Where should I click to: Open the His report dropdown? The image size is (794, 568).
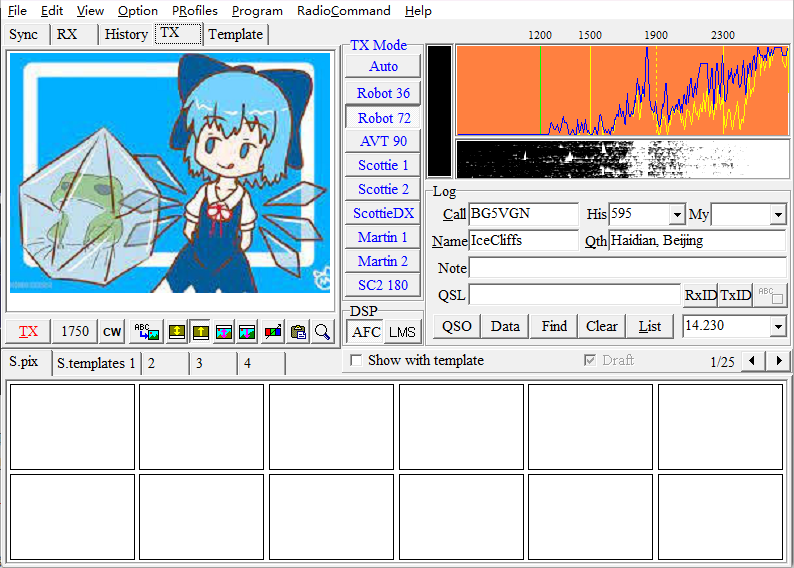coord(677,215)
